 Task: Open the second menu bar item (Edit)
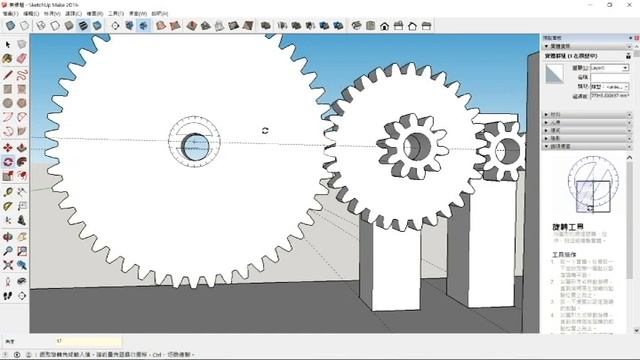click(31, 13)
